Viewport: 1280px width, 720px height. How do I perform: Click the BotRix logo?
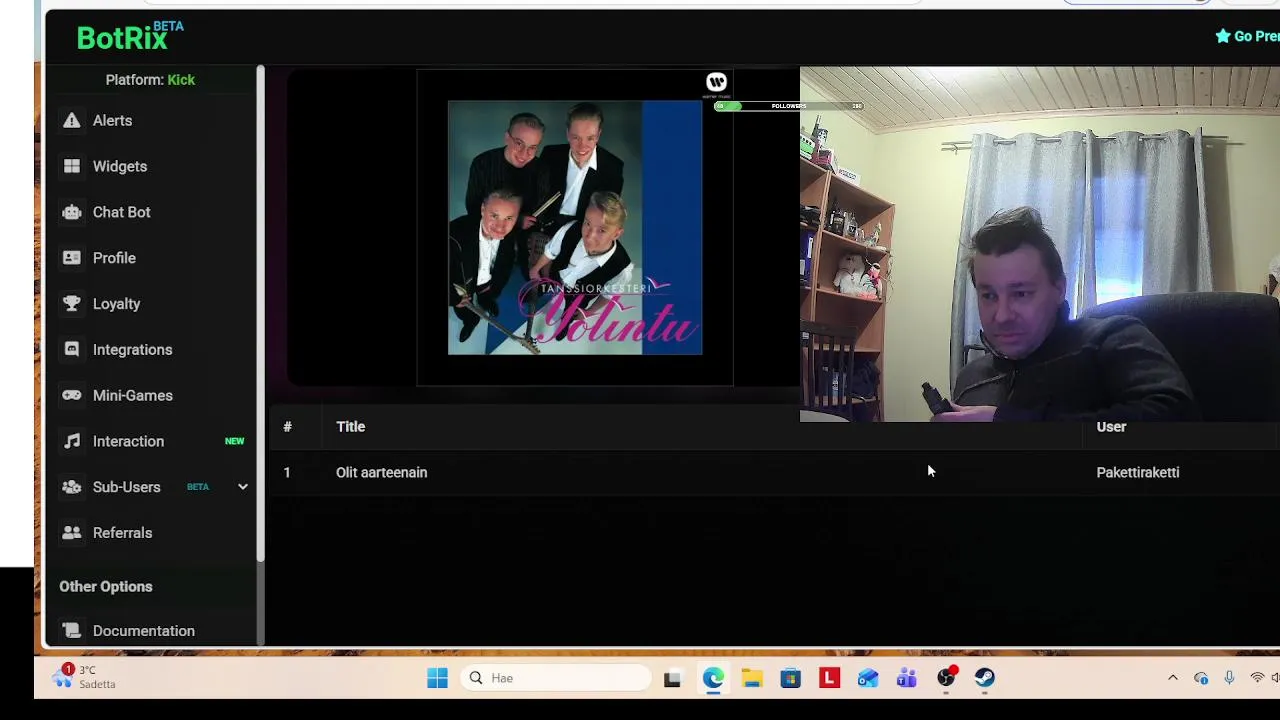130,36
